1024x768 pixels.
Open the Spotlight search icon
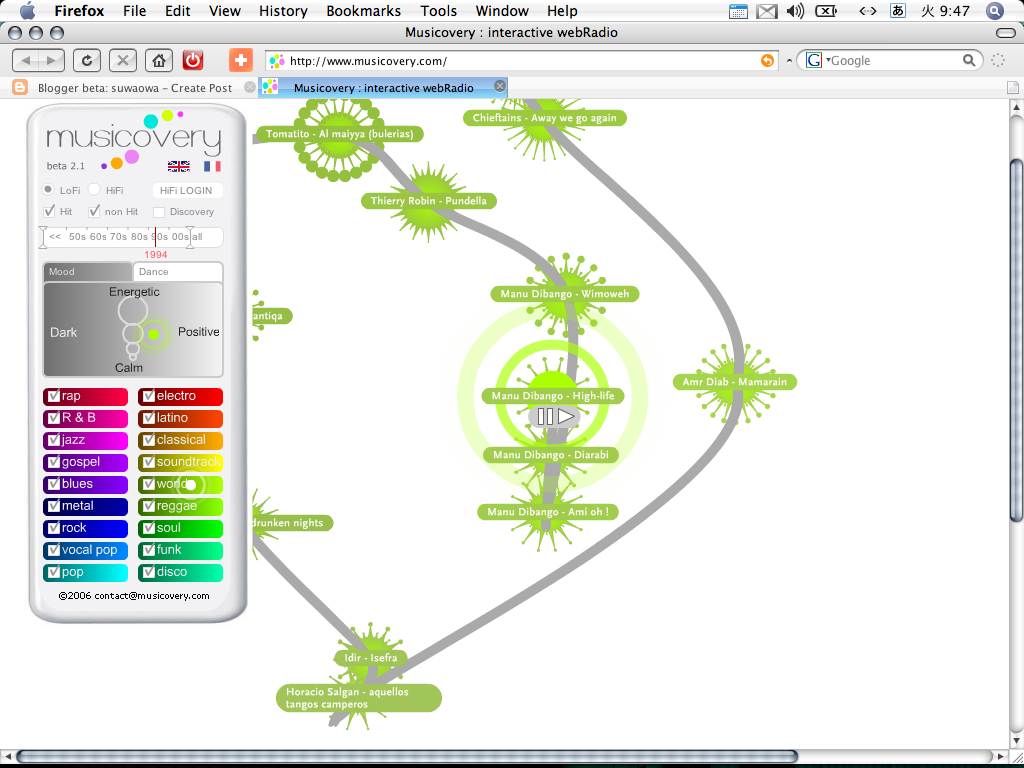(995, 11)
